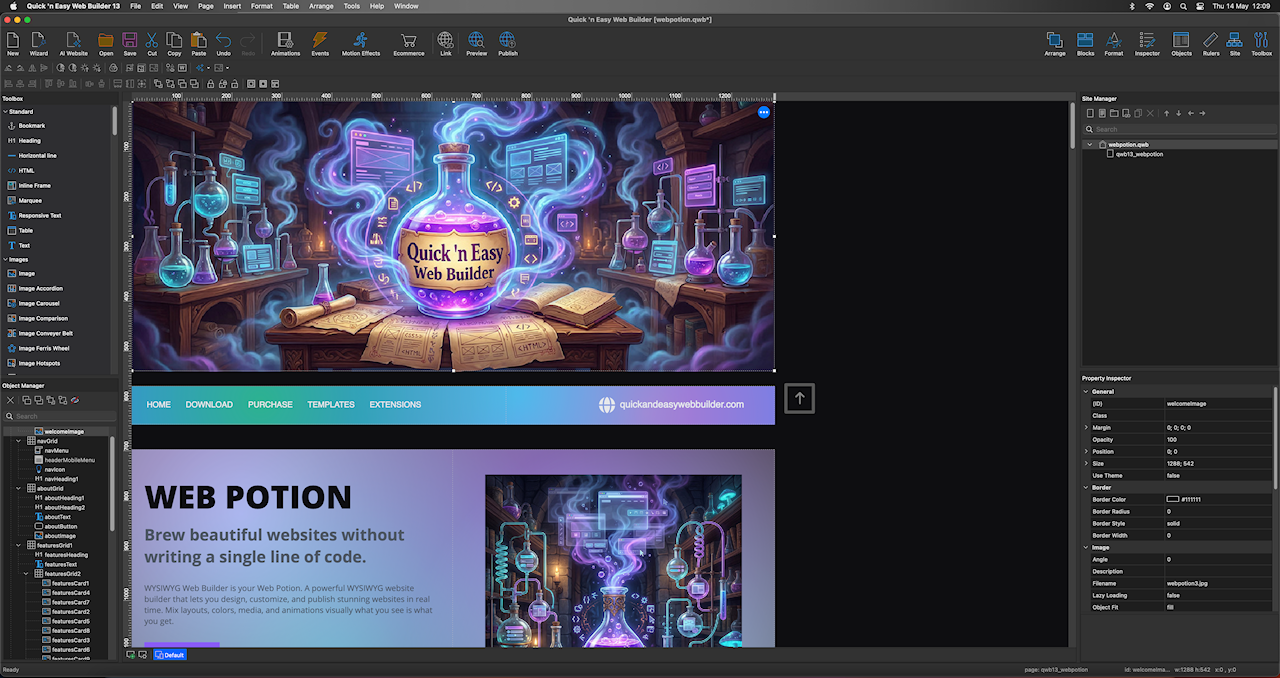Toggle the Objects panel
Viewport: 1280px width, 678px height.
[x=1181, y=43]
